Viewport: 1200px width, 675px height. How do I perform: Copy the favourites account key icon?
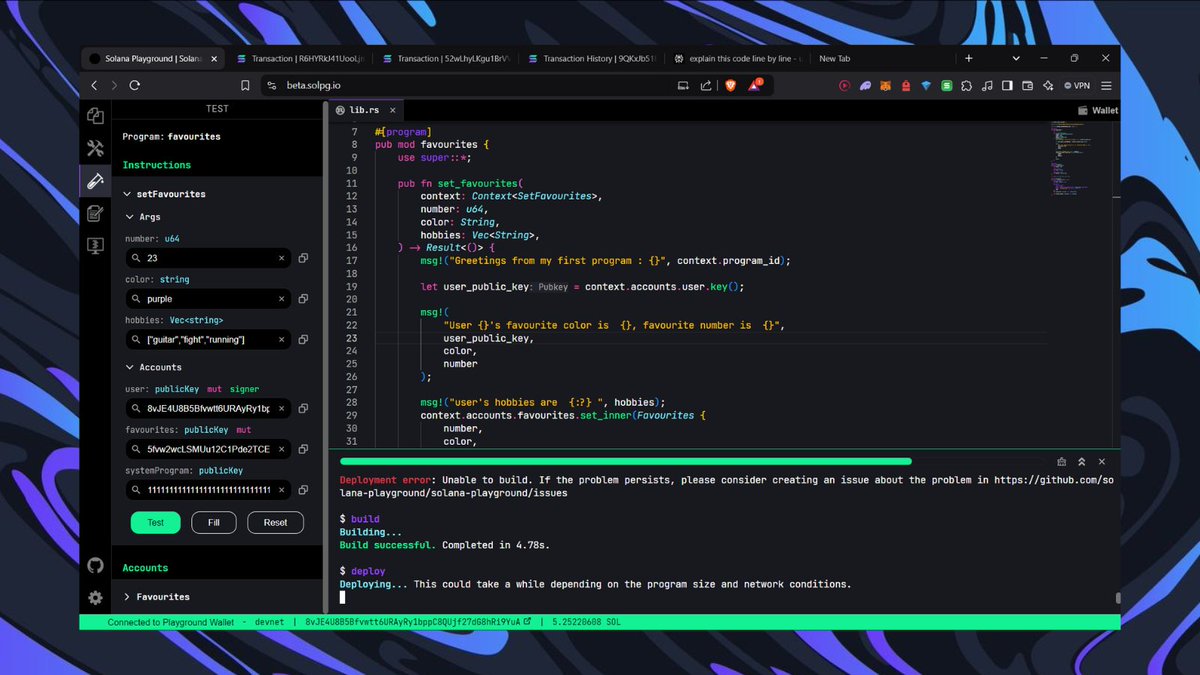(303, 450)
